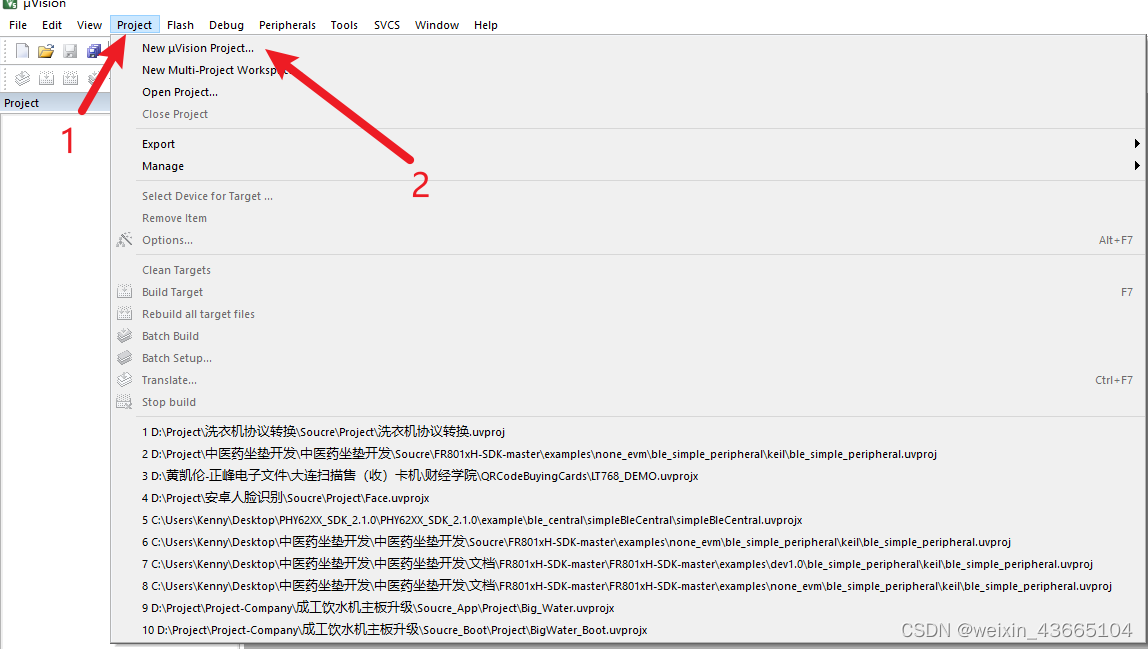Expand the Manage submenu

628,166
